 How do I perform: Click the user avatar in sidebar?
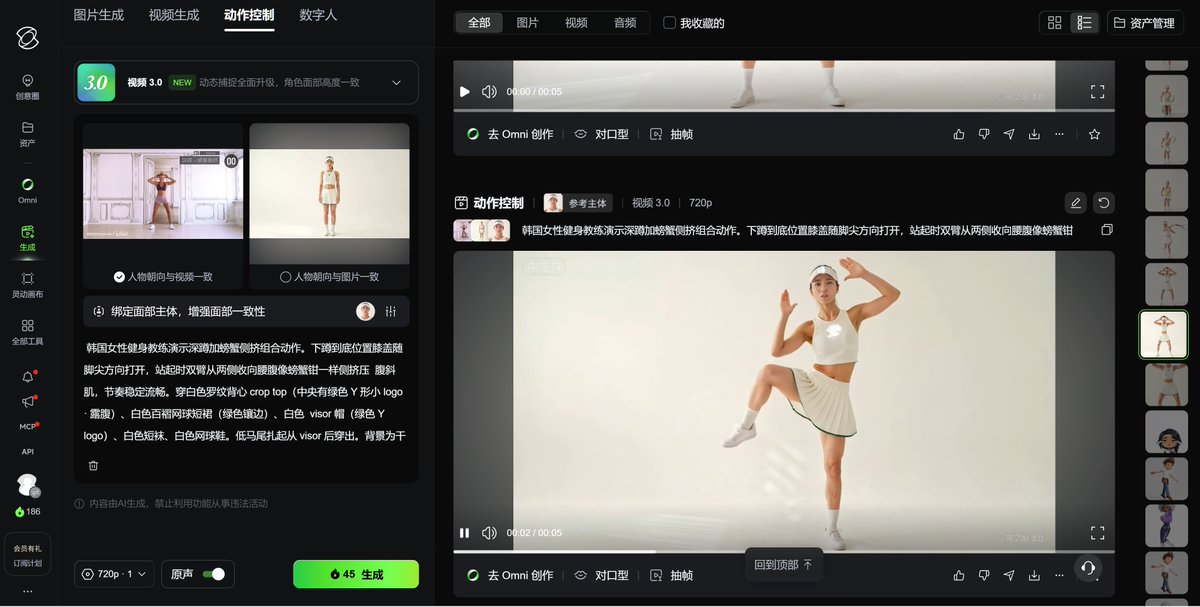click(x=27, y=485)
